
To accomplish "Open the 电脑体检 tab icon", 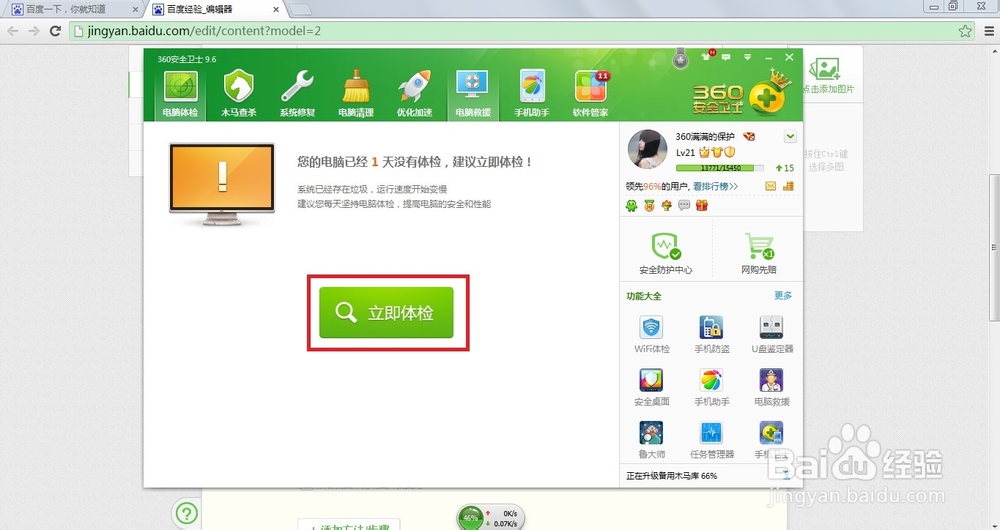I will (x=180, y=94).
